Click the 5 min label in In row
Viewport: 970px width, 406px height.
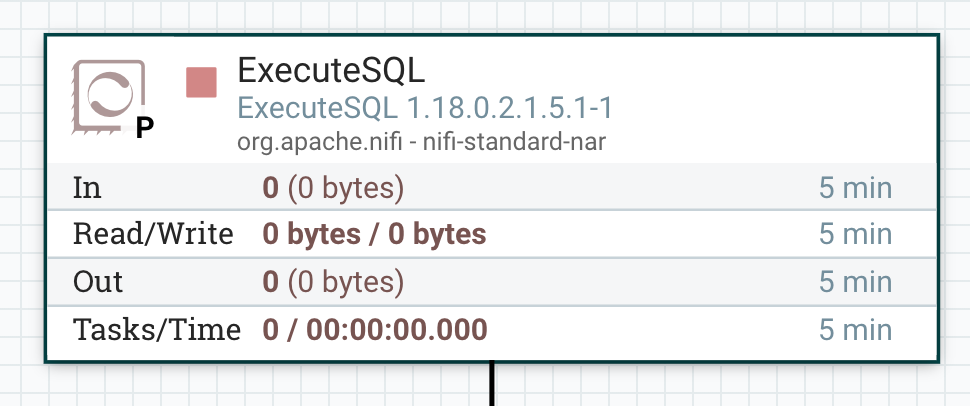855,187
